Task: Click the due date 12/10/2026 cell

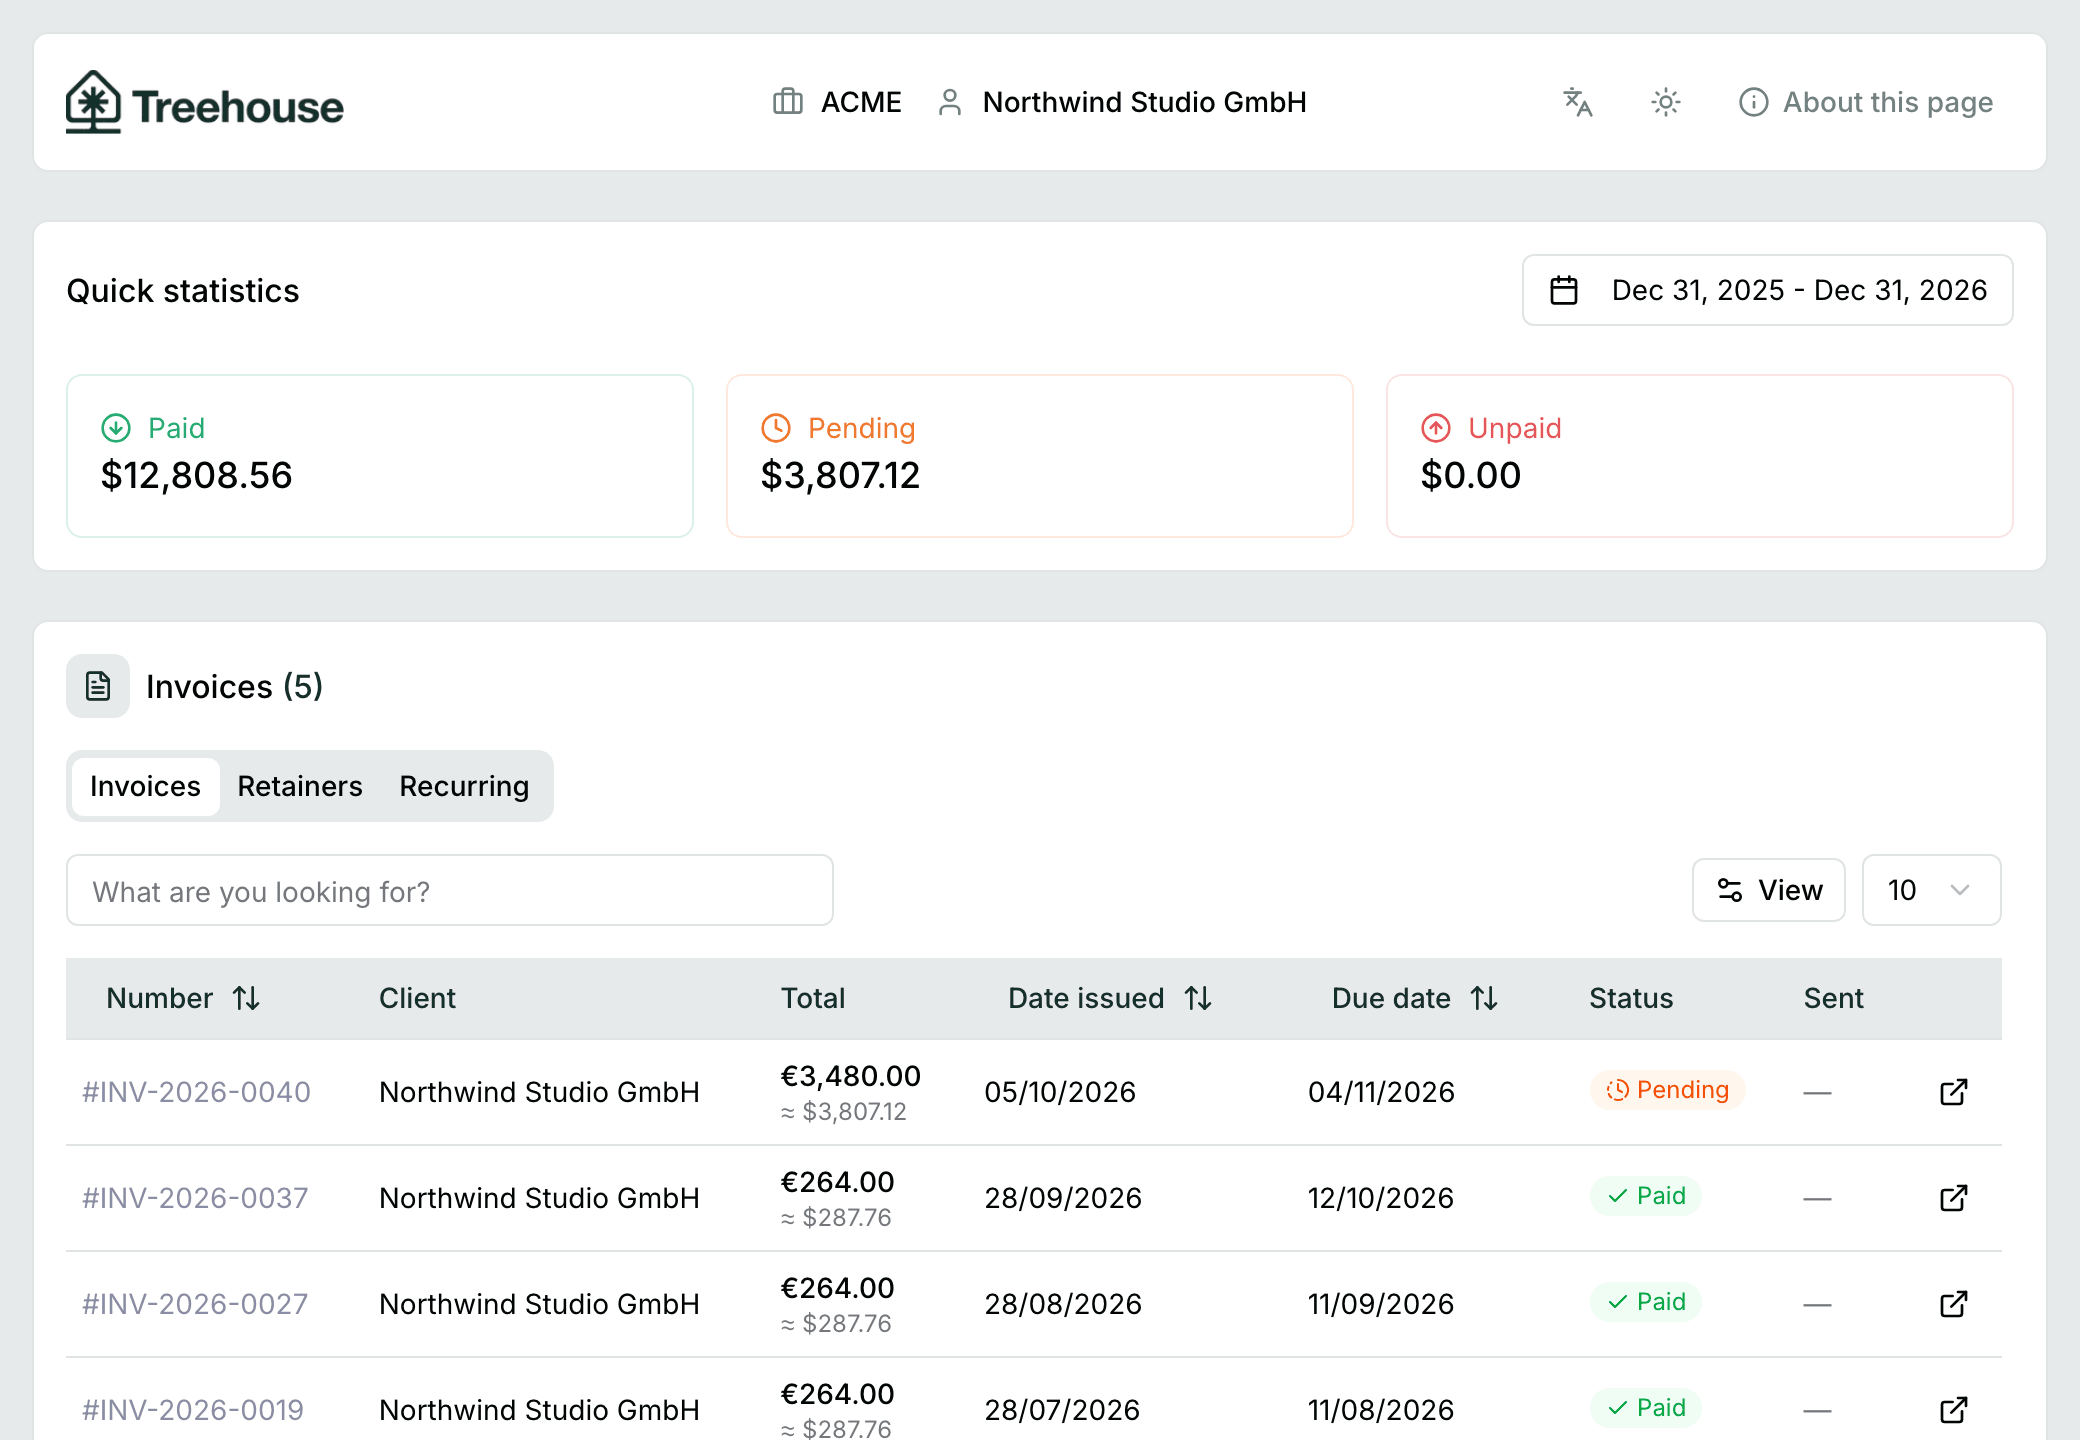Action: click(x=1381, y=1198)
